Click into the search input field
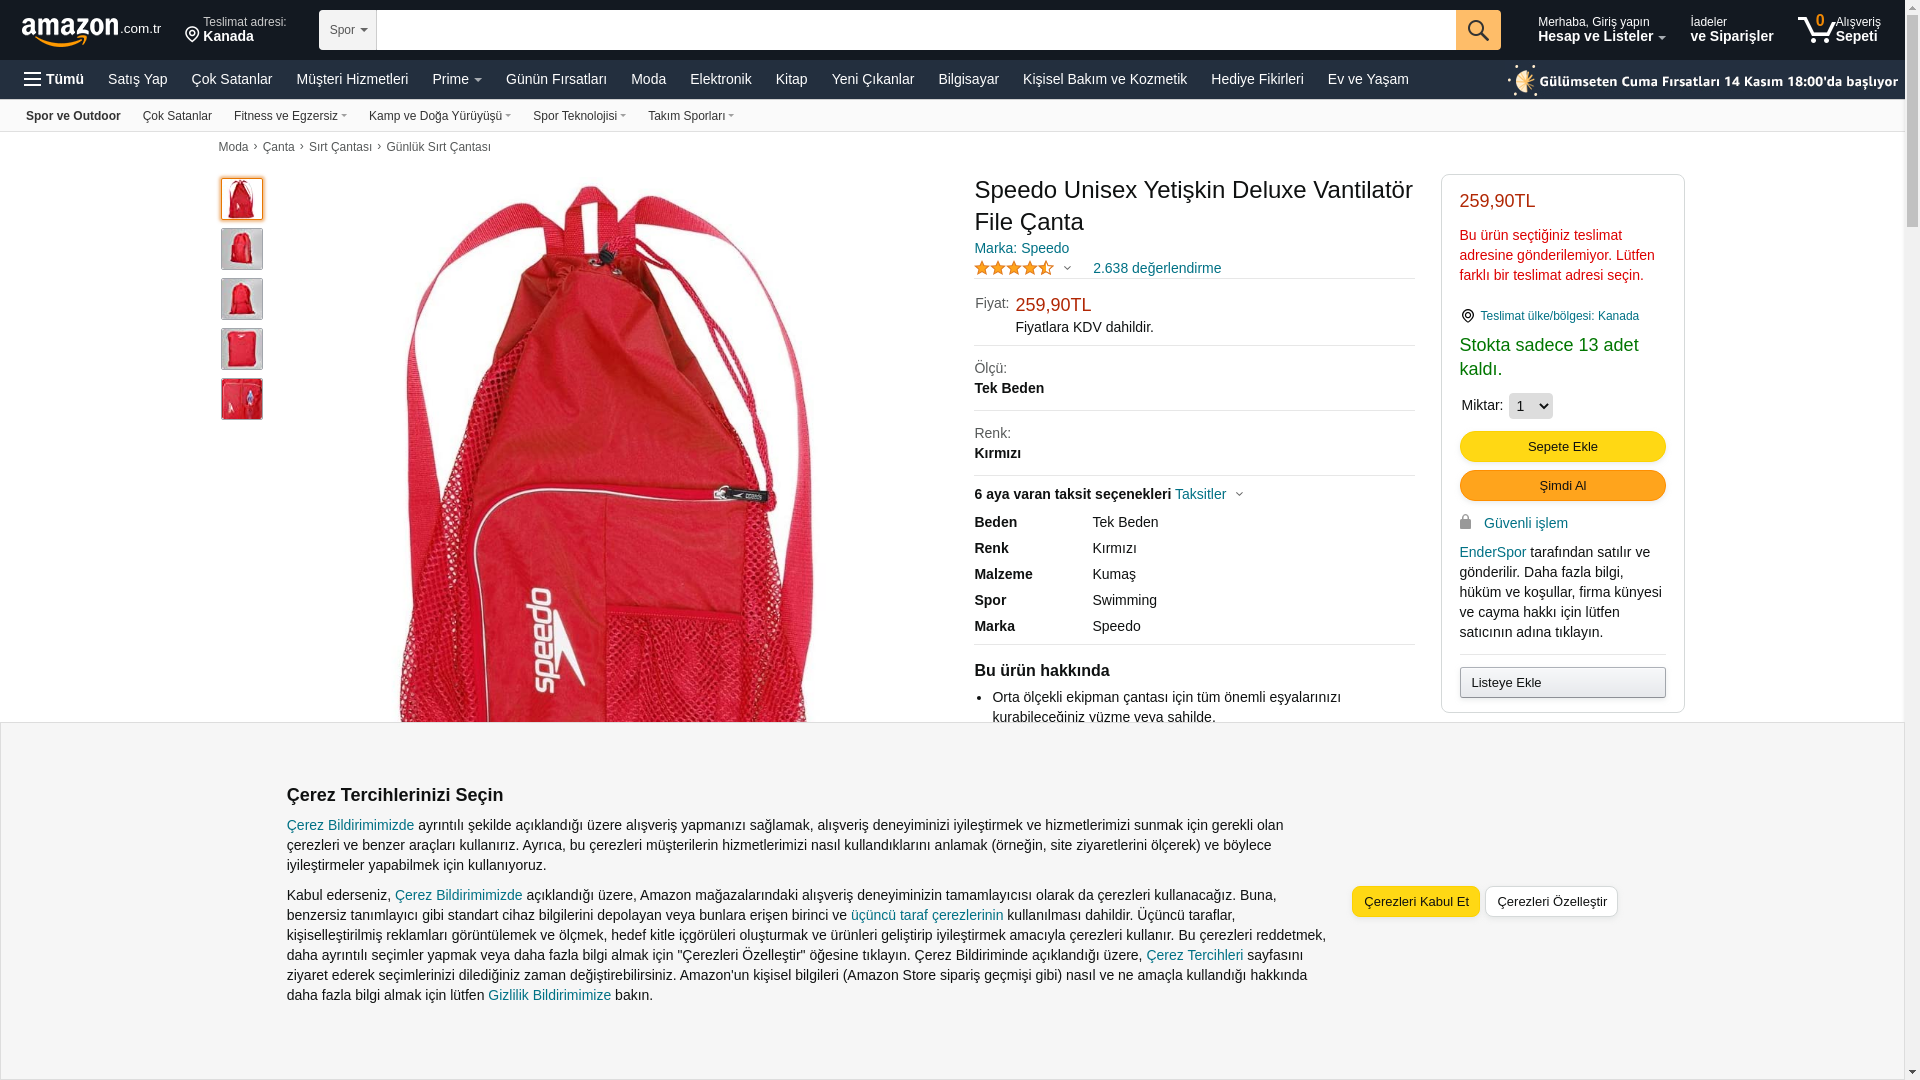Screen dimensions: 1920x1080 (x=916, y=30)
